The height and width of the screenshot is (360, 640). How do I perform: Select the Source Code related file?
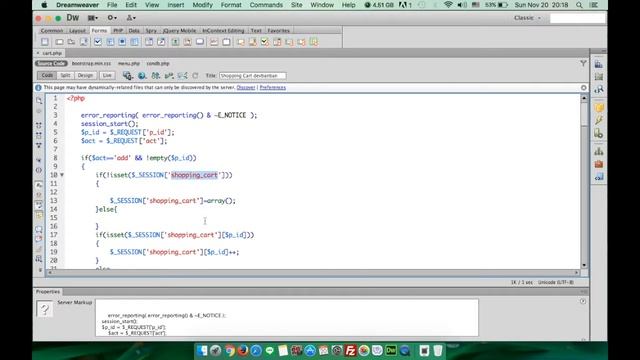click(51, 63)
